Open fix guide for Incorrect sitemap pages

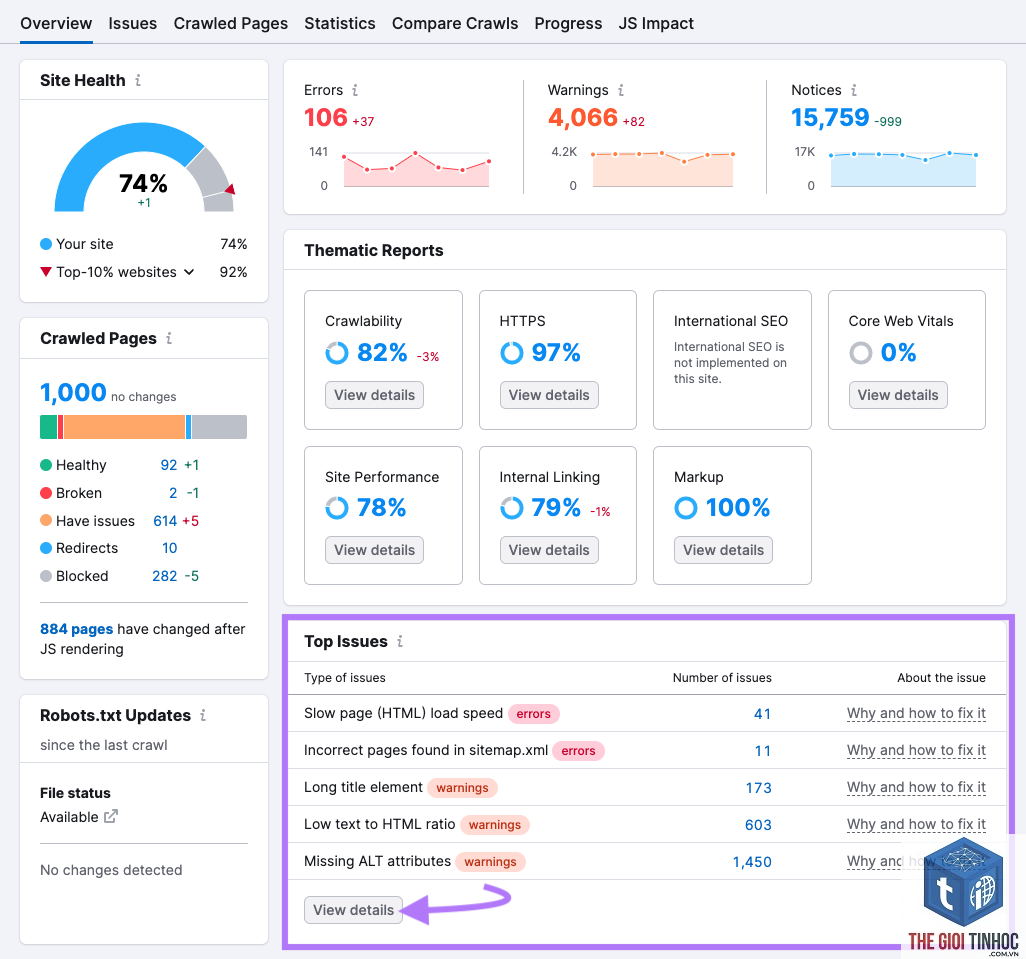click(916, 750)
